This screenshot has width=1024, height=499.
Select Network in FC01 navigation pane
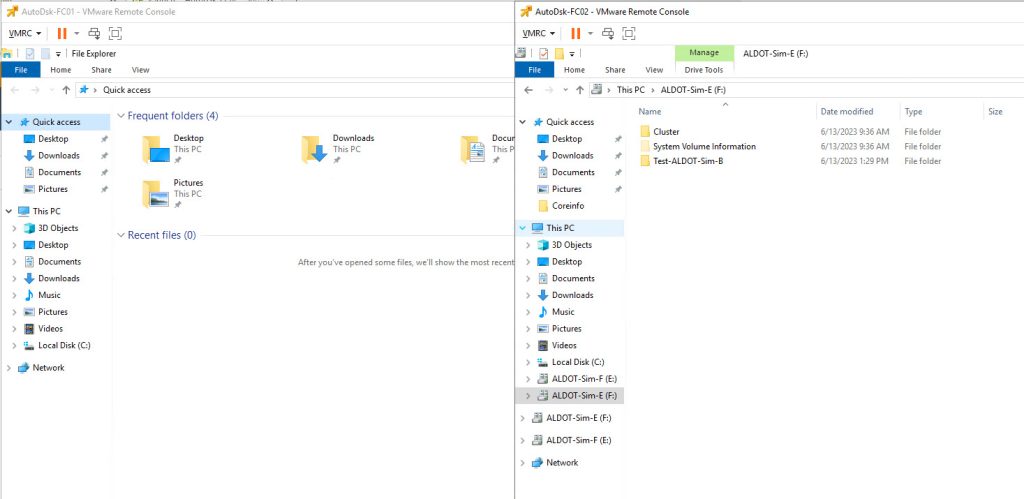48,368
